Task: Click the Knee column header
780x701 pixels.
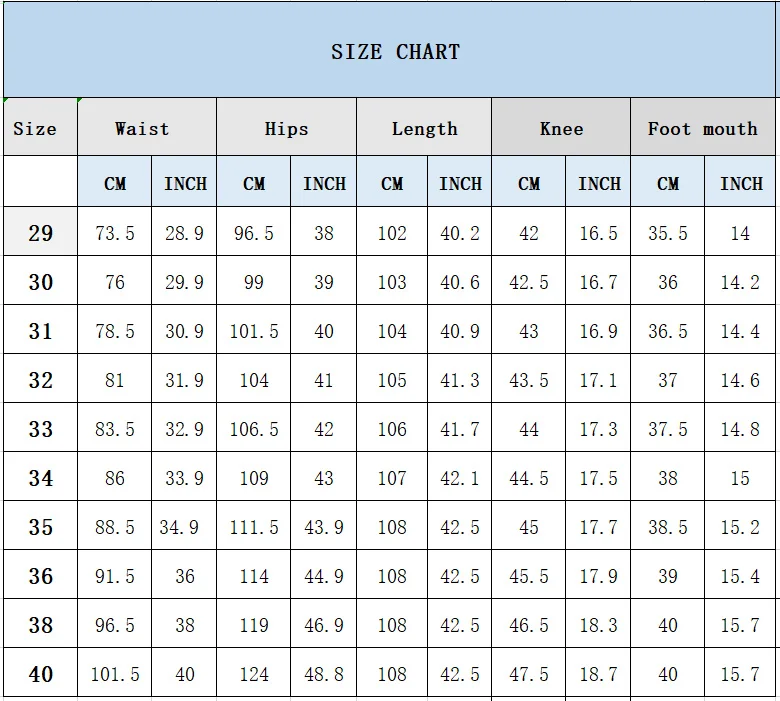Action: [x=561, y=129]
